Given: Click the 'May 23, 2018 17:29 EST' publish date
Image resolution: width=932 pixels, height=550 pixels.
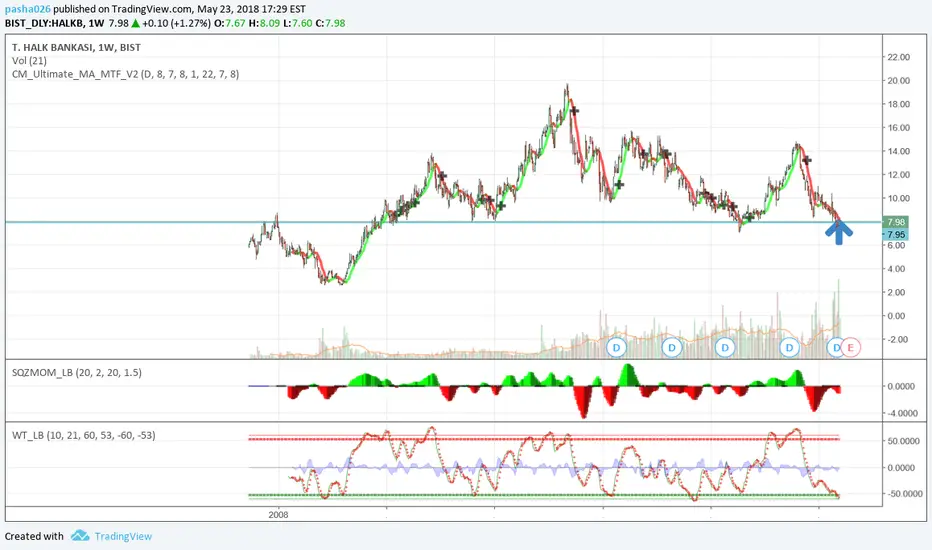Looking at the screenshot, I should (251, 9).
